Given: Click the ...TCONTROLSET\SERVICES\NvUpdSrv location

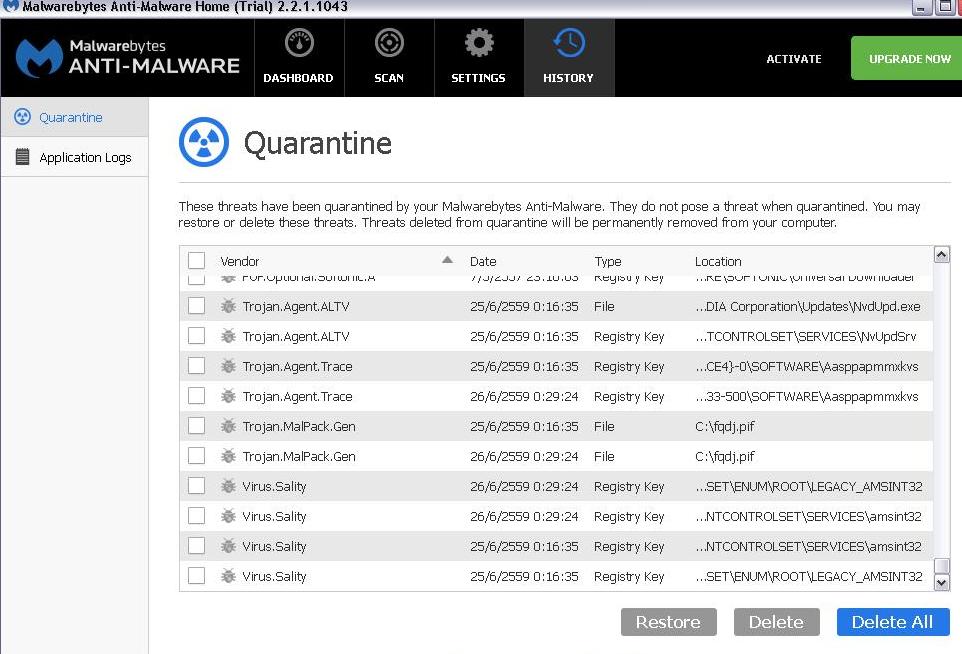Looking at the screenshot, I should (806, 336).
